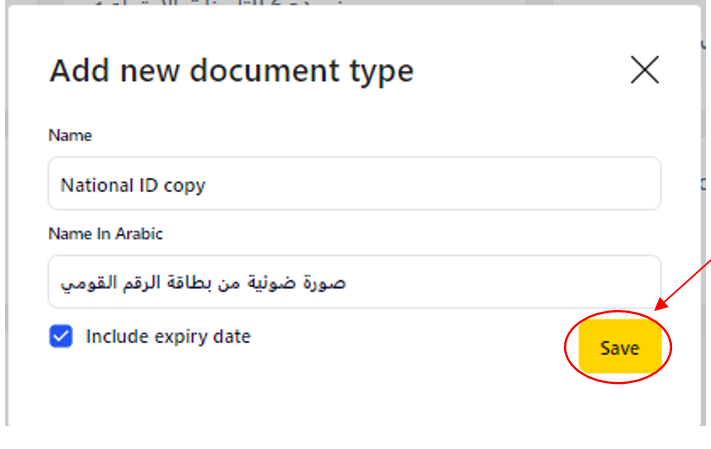Click the "Name In Arabic" field label

105,233
